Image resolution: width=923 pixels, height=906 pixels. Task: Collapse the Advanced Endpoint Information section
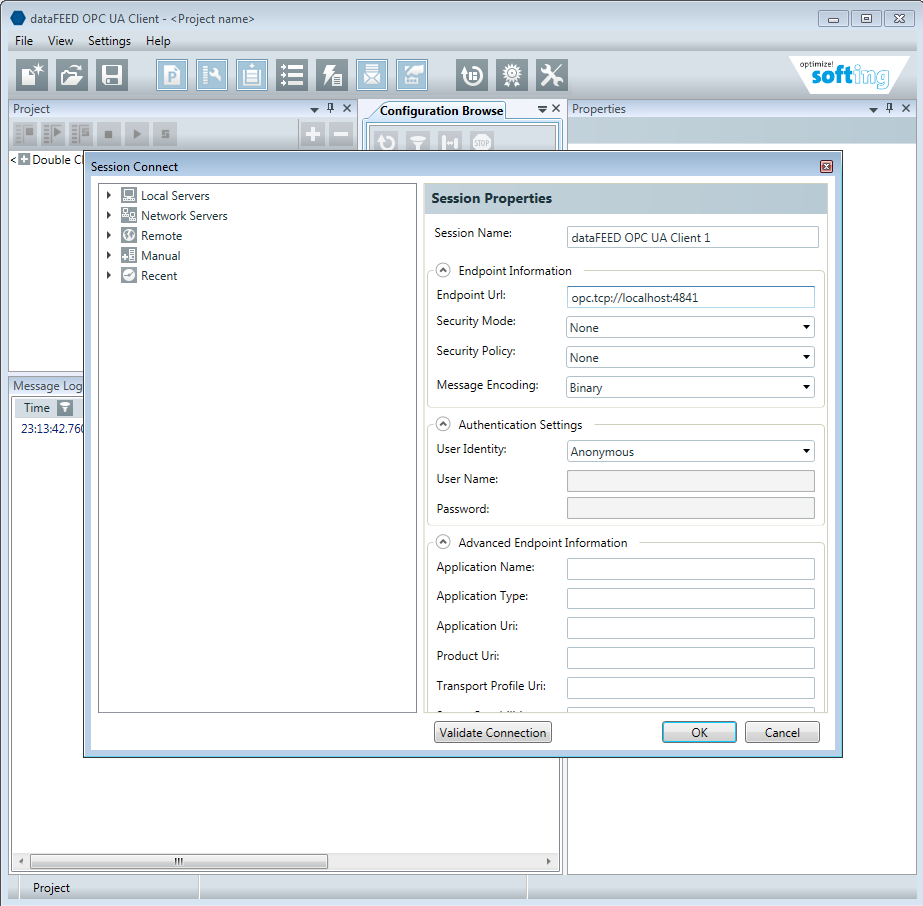pos(443,542)
